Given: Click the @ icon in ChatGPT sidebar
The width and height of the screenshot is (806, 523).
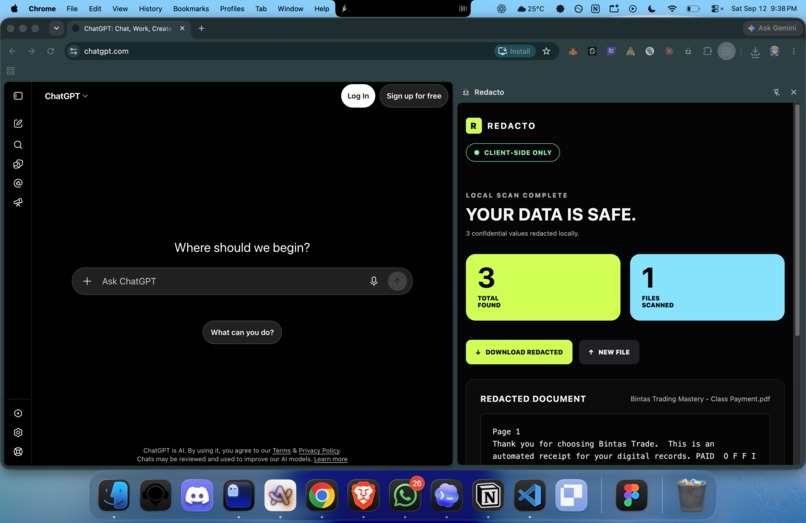Looking at the screenshot, I should click(18, 183).
